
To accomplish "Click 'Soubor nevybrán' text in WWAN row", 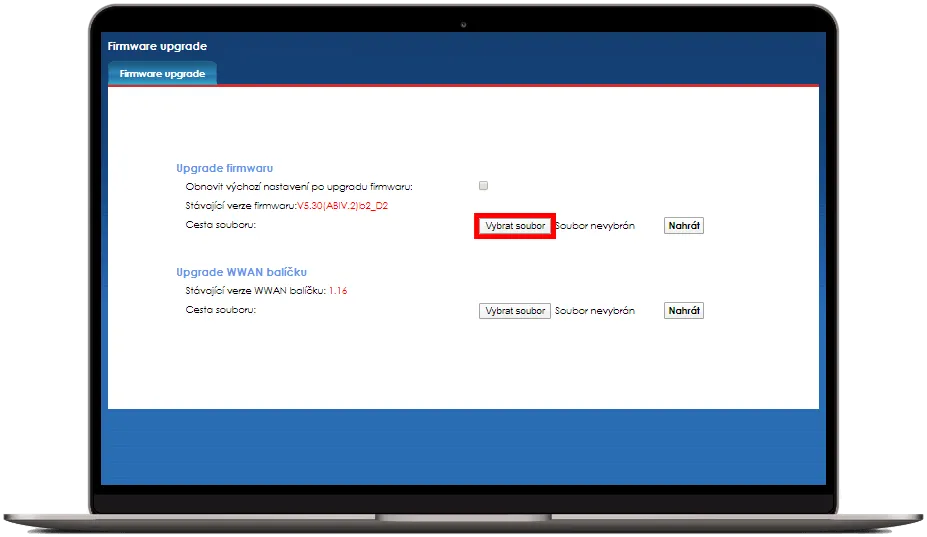I will pos(596,311).
